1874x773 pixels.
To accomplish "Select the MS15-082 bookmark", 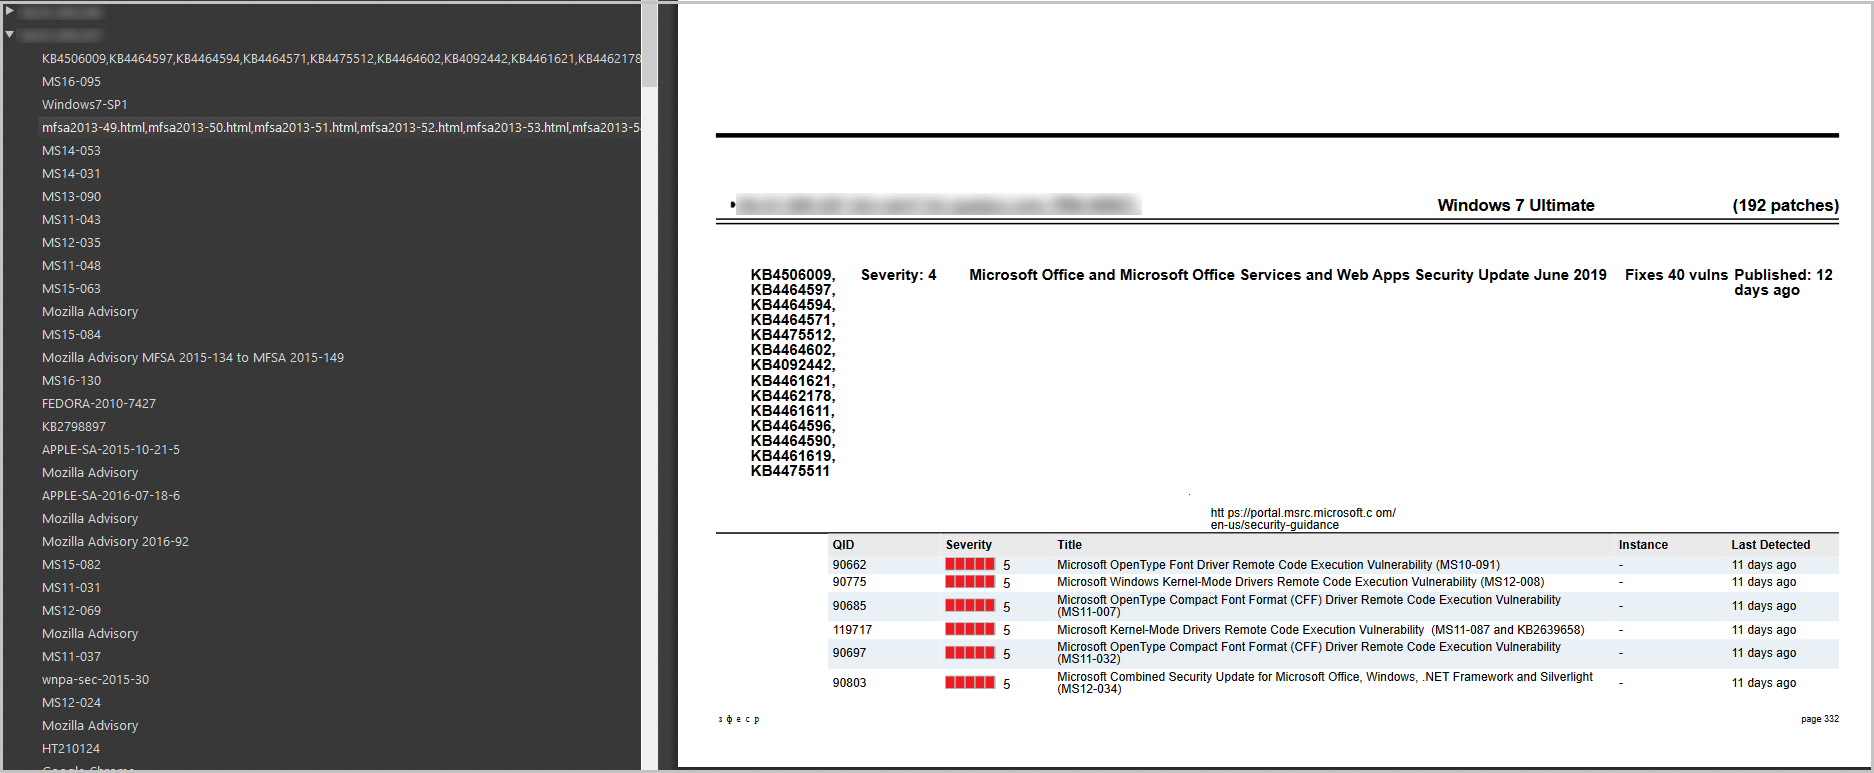I will coord(71,565).
